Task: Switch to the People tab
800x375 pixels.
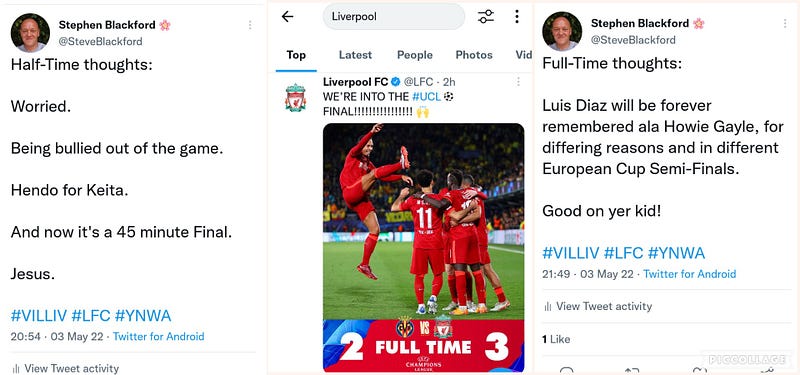Action: [415, 55]
